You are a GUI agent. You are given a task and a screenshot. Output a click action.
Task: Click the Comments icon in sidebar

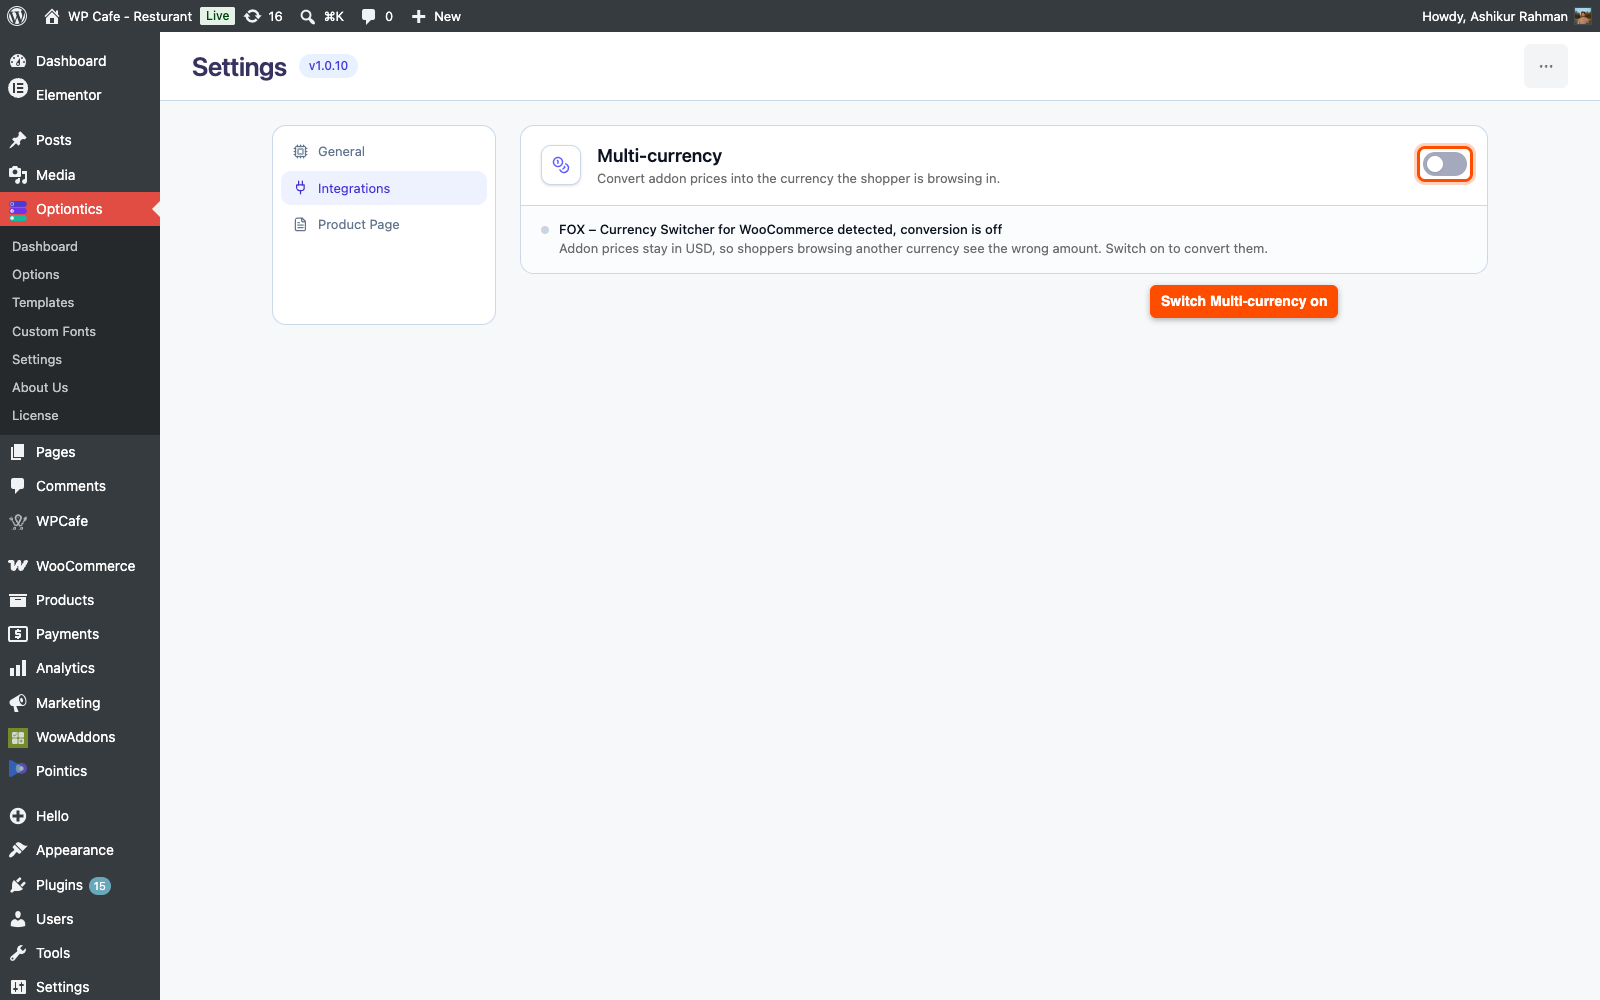pyautogui.click(x=18, y=486)
